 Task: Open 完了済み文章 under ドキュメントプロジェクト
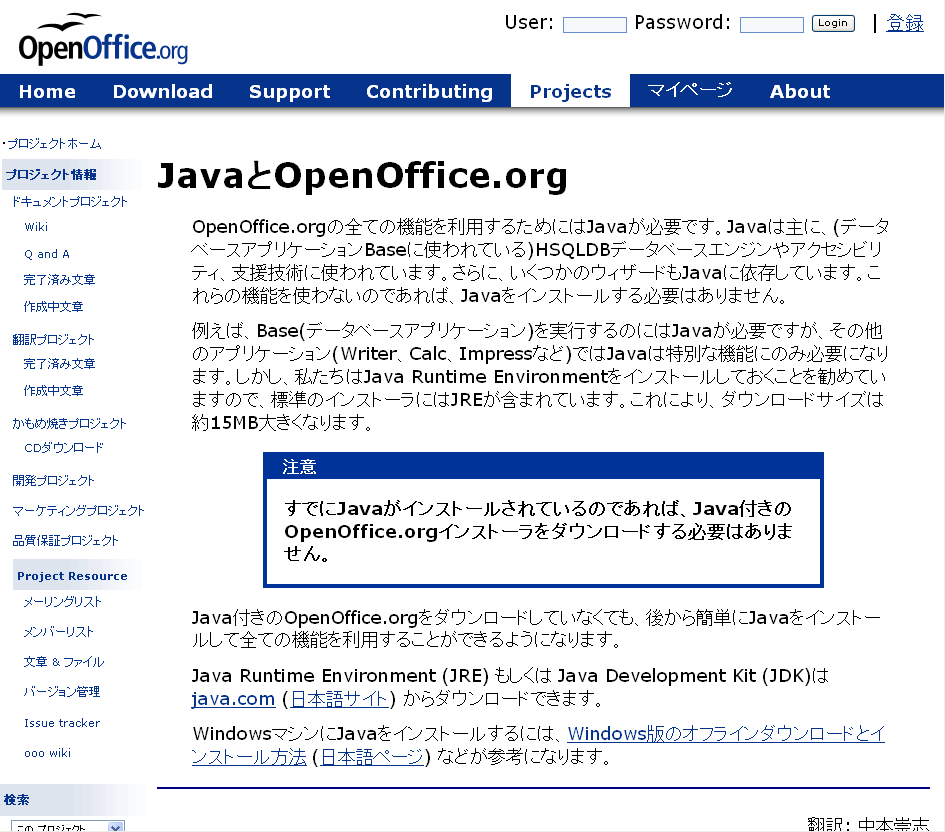59,280
